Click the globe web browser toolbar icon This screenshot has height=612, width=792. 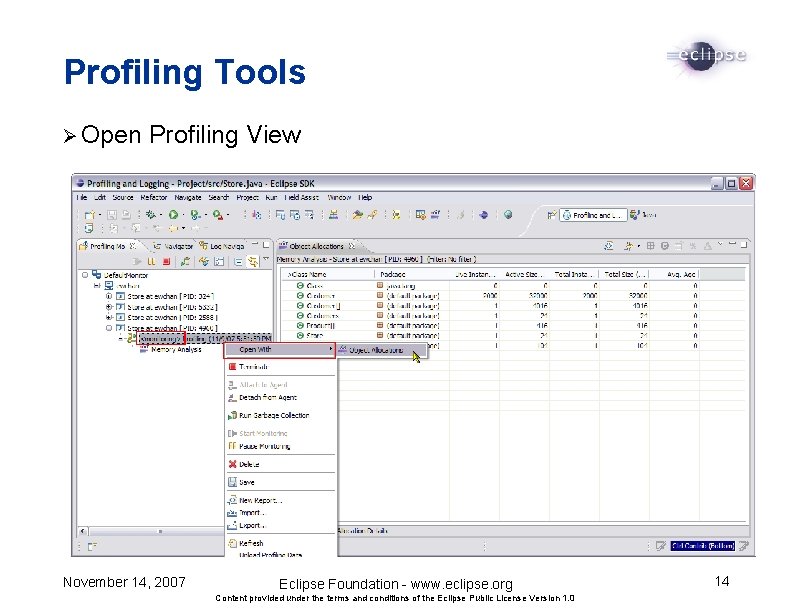tap(508, 215)
